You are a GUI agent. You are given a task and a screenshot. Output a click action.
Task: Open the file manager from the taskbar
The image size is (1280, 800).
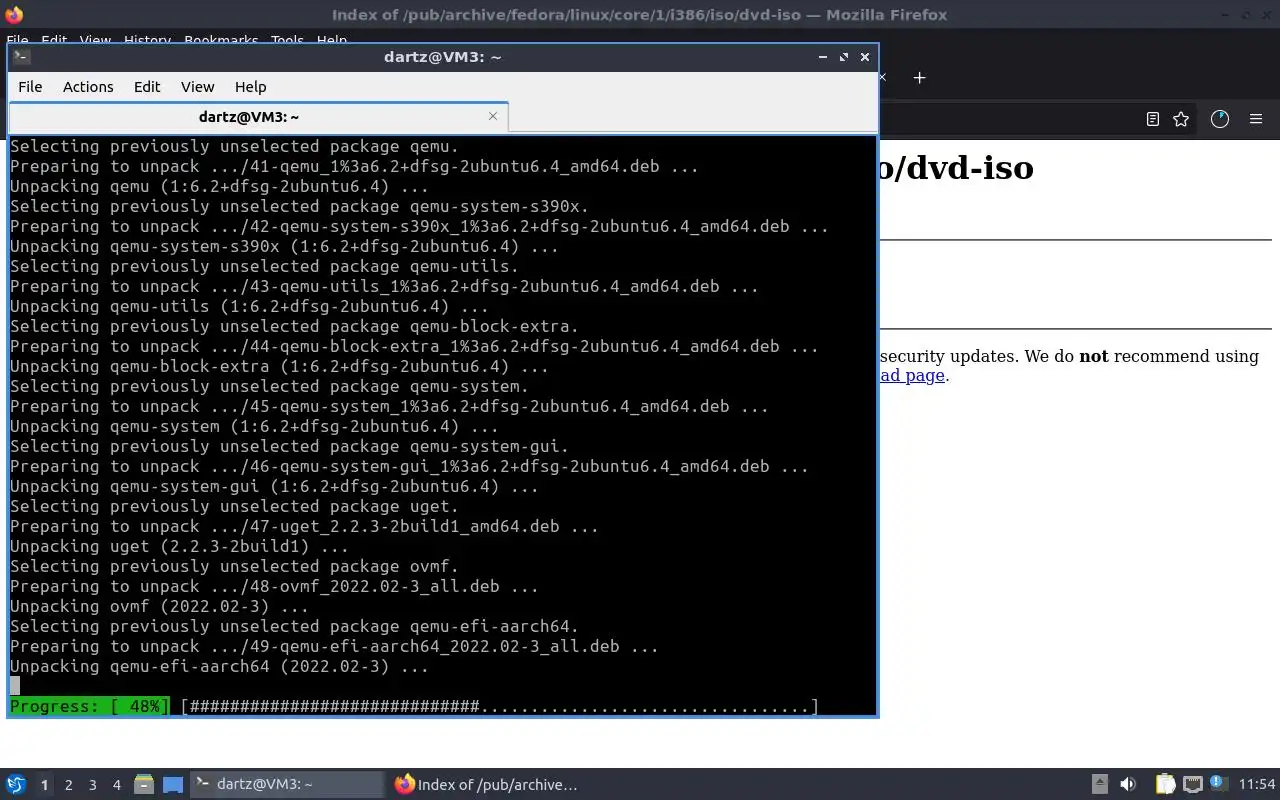click(144, 785)
